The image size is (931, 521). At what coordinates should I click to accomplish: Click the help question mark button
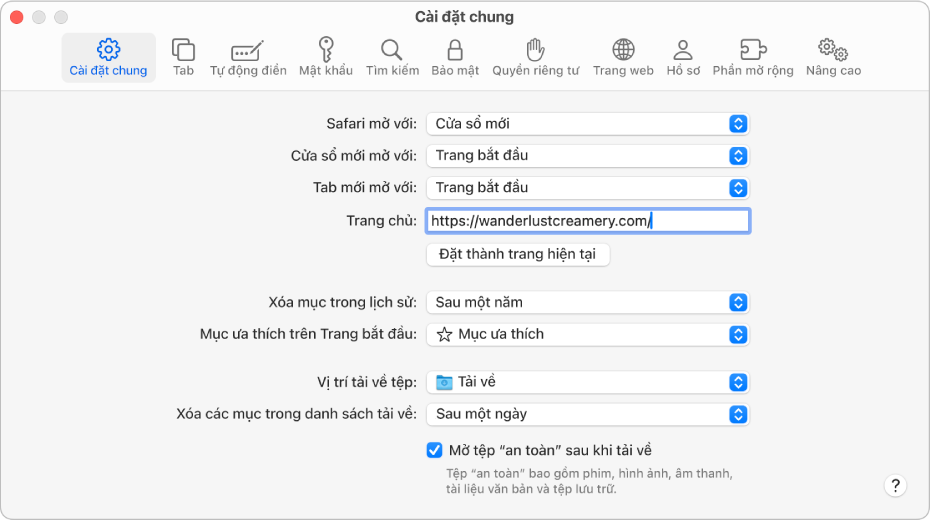[895, 486]
